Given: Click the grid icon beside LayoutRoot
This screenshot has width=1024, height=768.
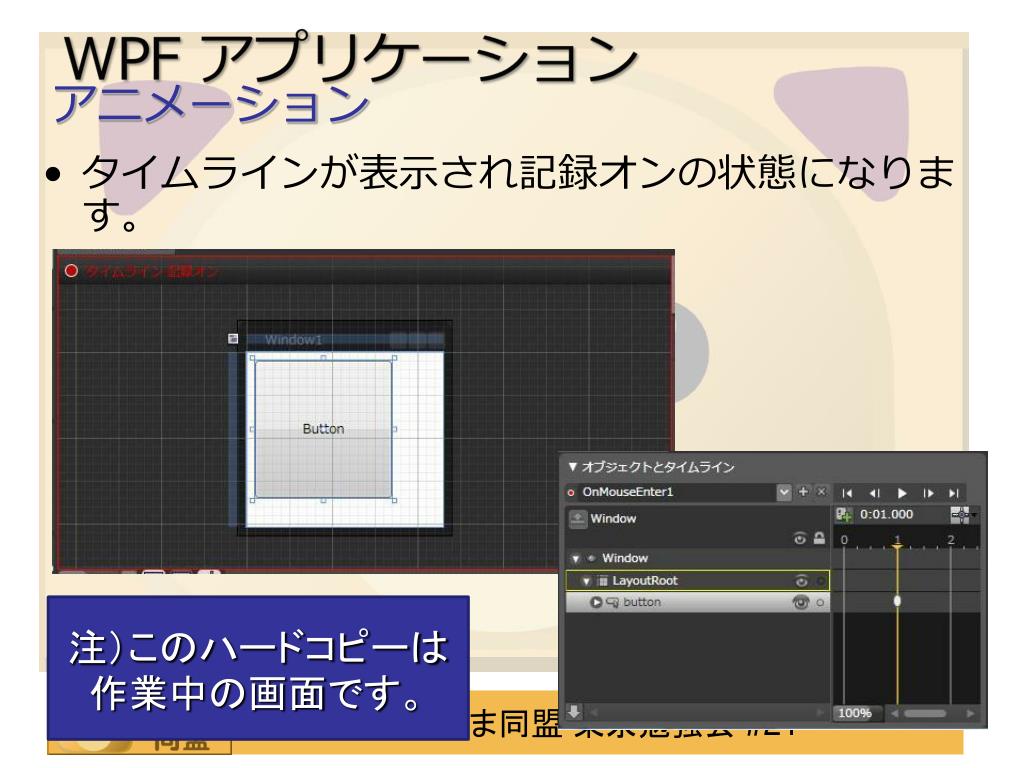Looking at the screenshot, I should pyautogui.click(x=603, y=581).
